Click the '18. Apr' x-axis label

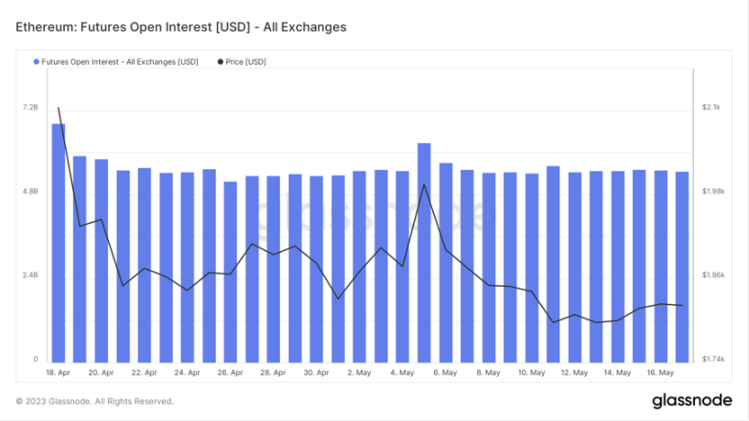coord(58,373)
